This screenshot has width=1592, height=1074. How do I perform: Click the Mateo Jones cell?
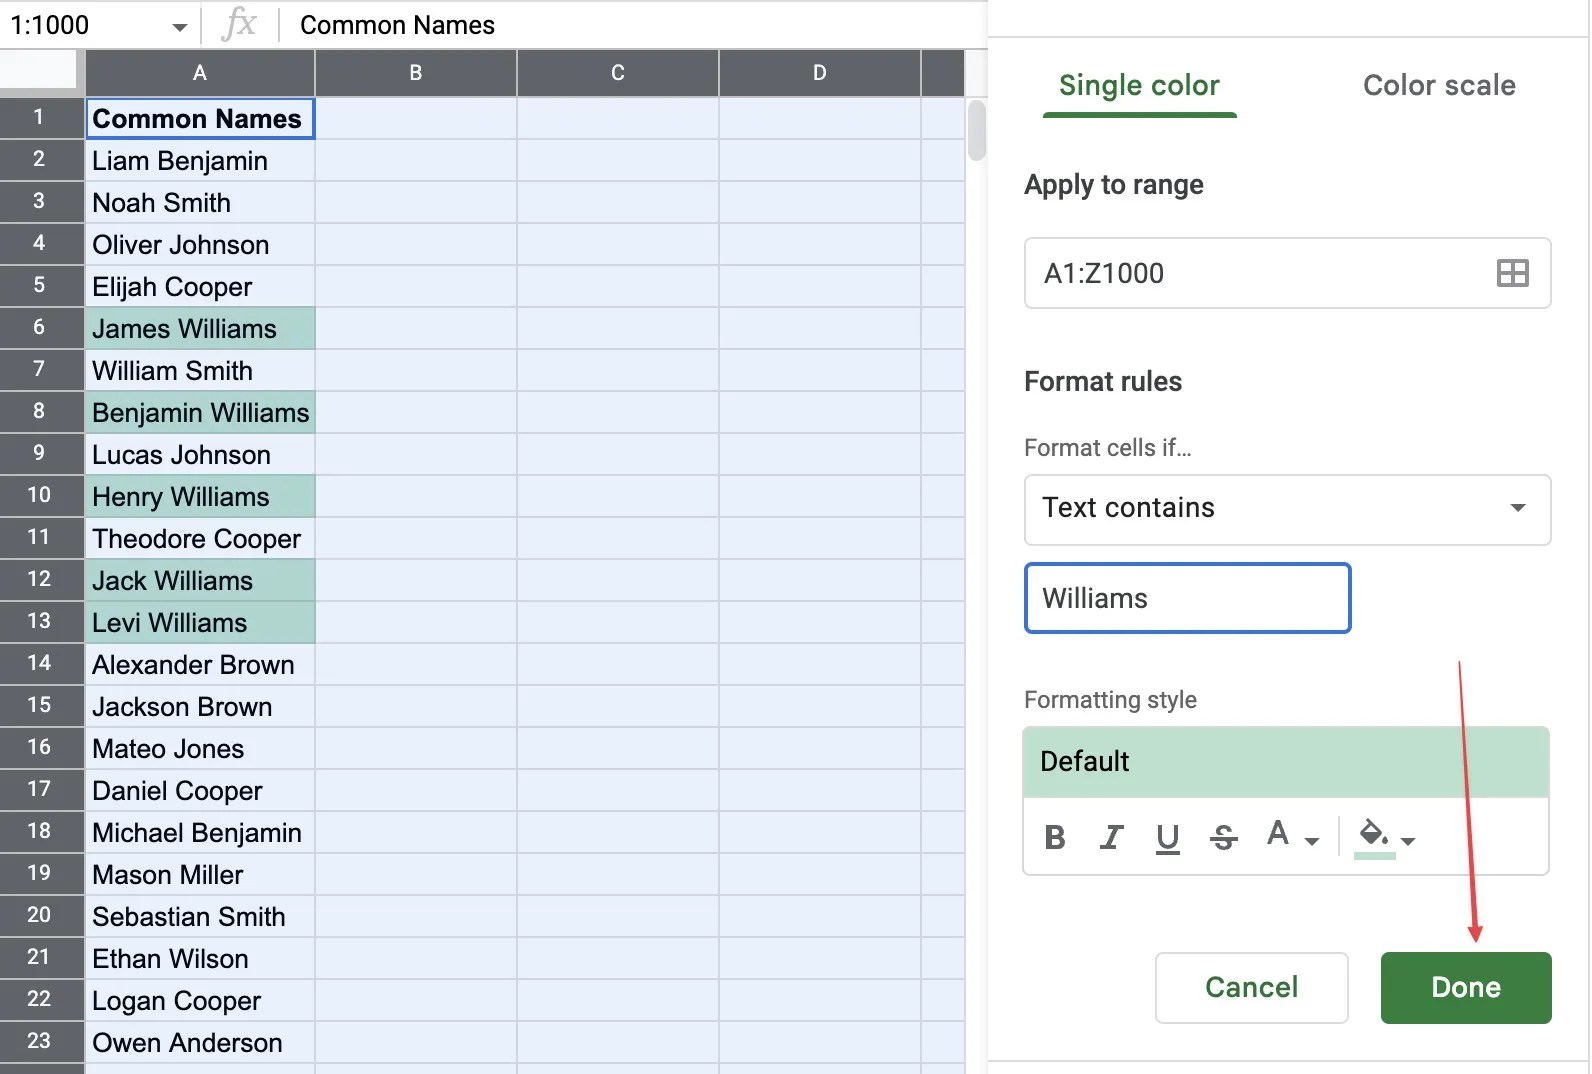(x=200, y=748)
